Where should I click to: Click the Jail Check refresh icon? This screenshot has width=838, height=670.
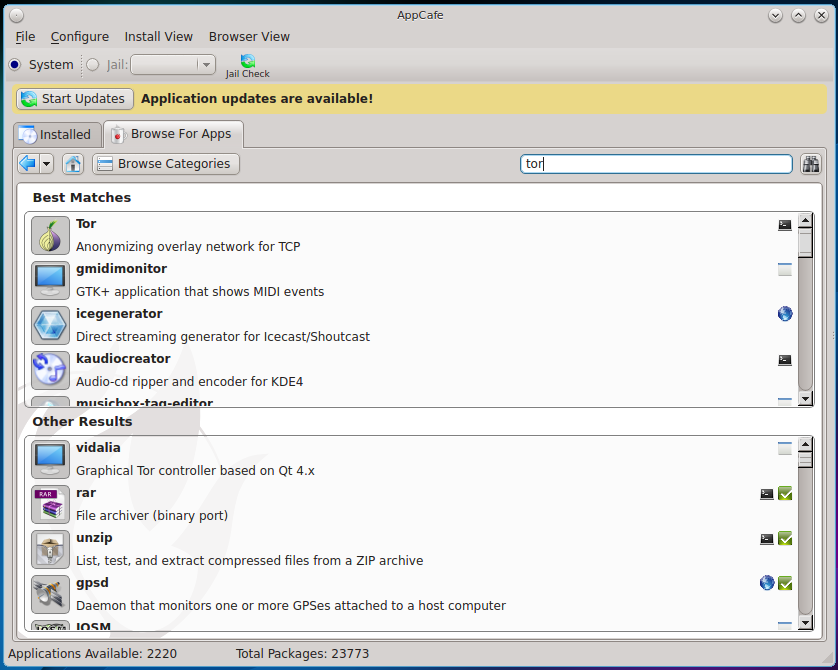click(247, 60)
